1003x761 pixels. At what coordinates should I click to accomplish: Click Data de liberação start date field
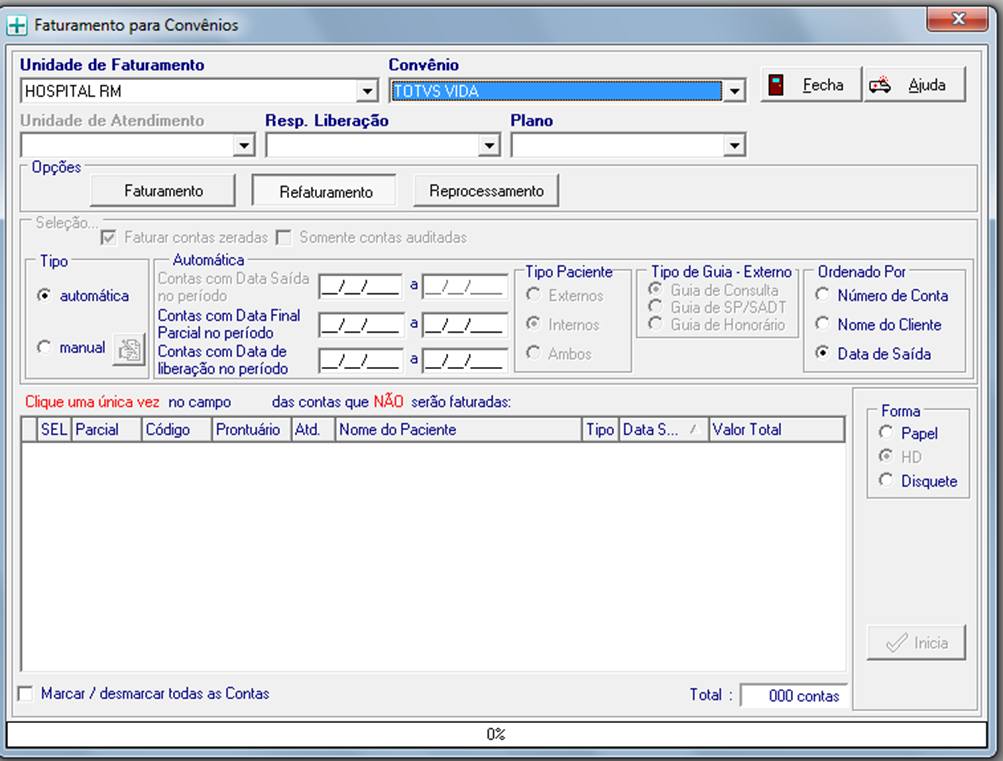pos(361,361)
